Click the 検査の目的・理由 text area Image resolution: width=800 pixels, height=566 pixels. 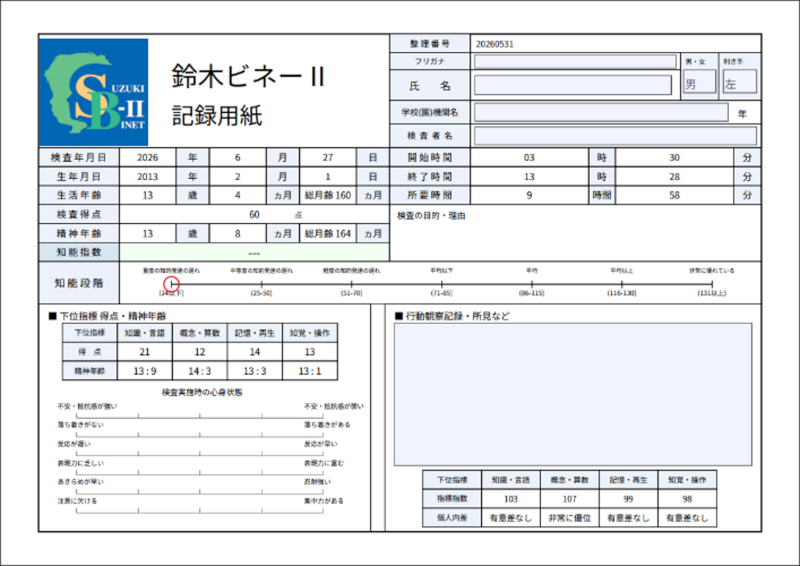(576, 234)
